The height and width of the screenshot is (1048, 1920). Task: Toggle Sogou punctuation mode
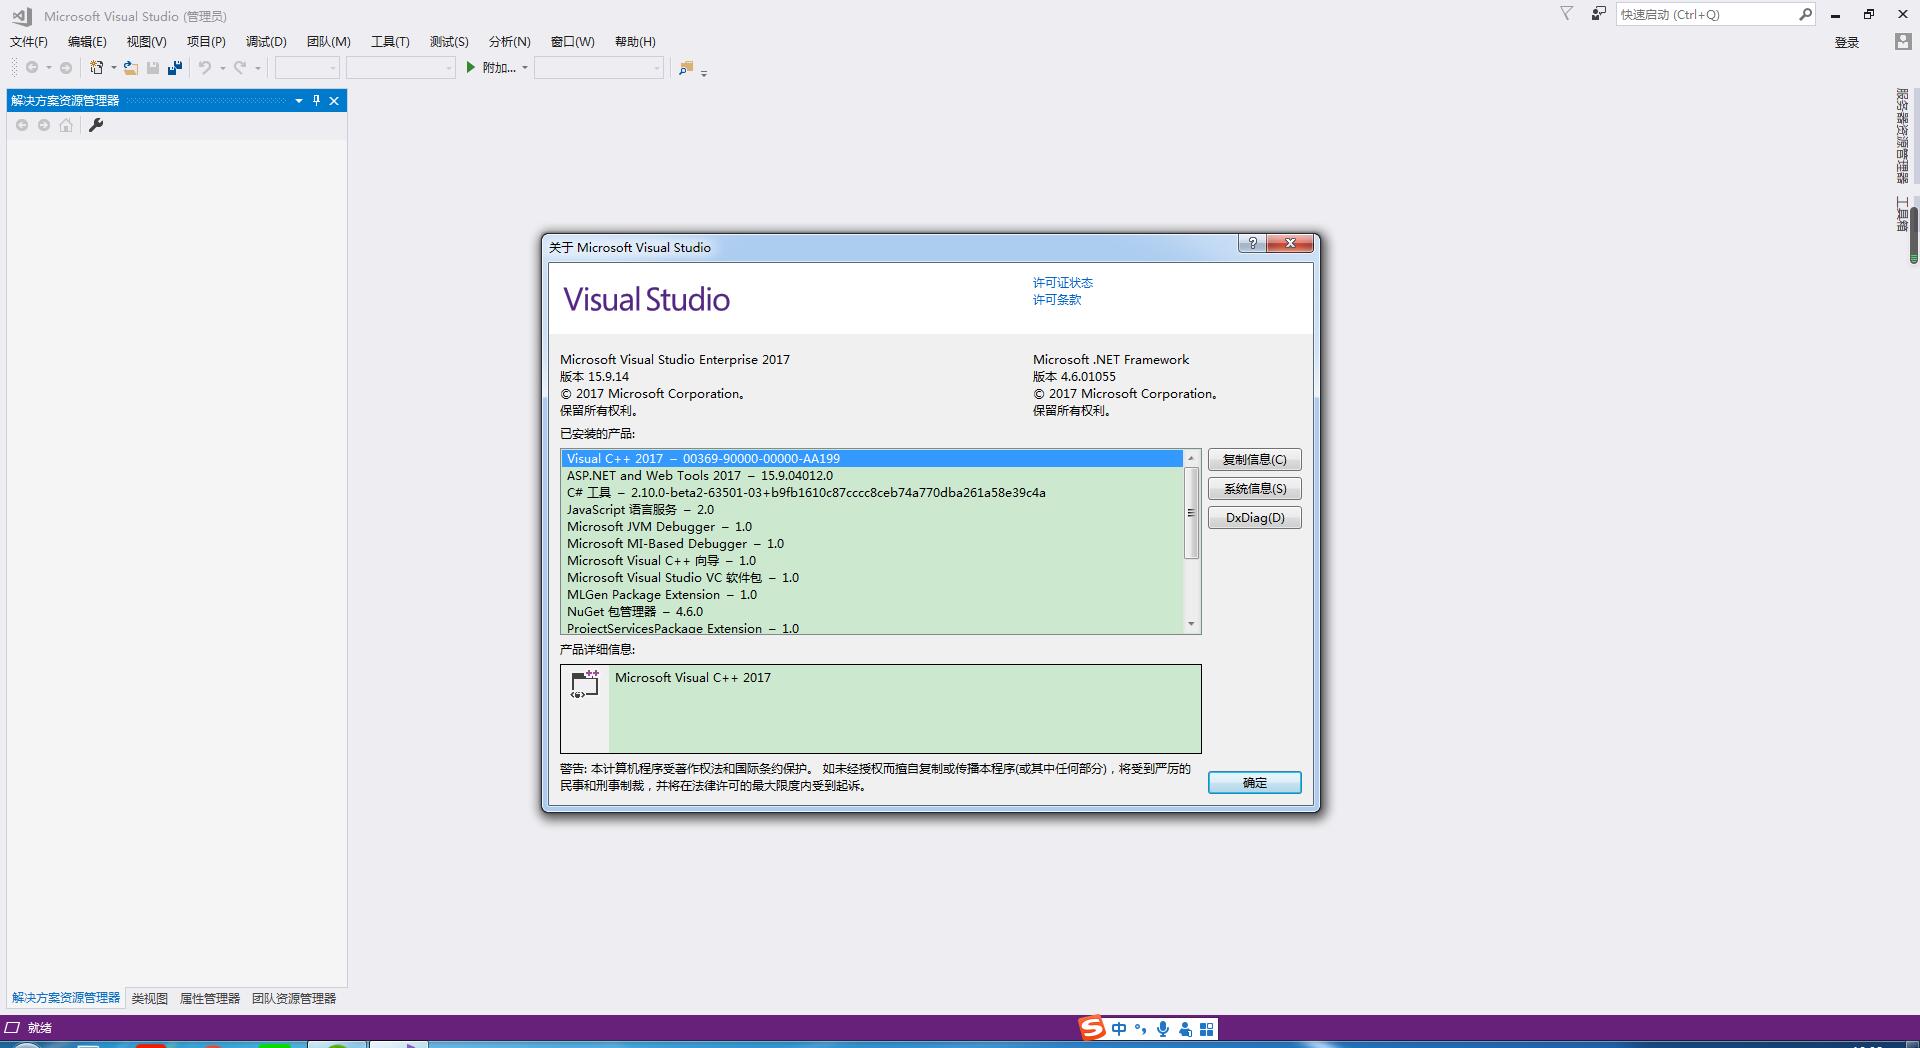tap(1141, 1029)
